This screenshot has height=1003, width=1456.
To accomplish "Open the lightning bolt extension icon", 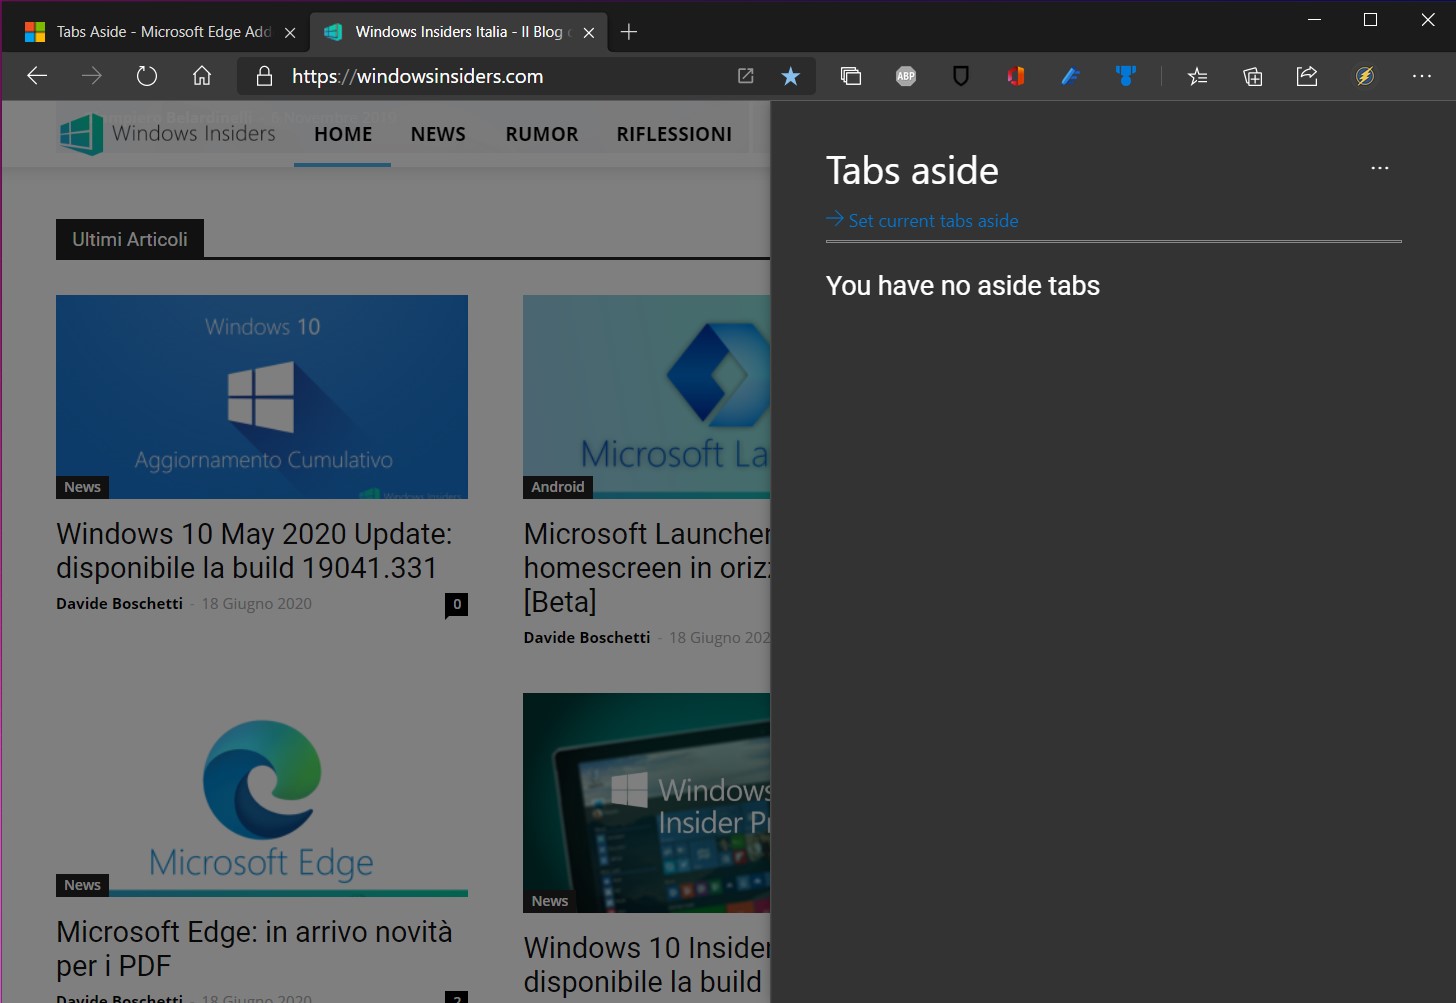I will tap(1365, 76).
